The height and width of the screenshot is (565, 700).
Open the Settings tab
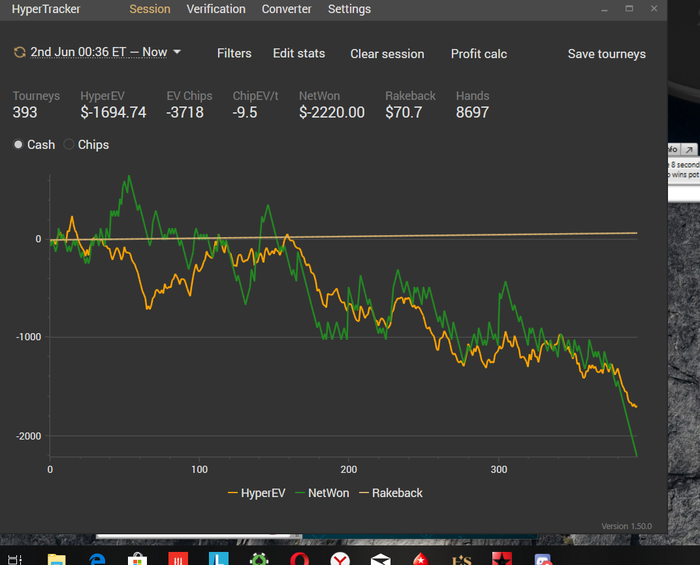tap(349, 9)
